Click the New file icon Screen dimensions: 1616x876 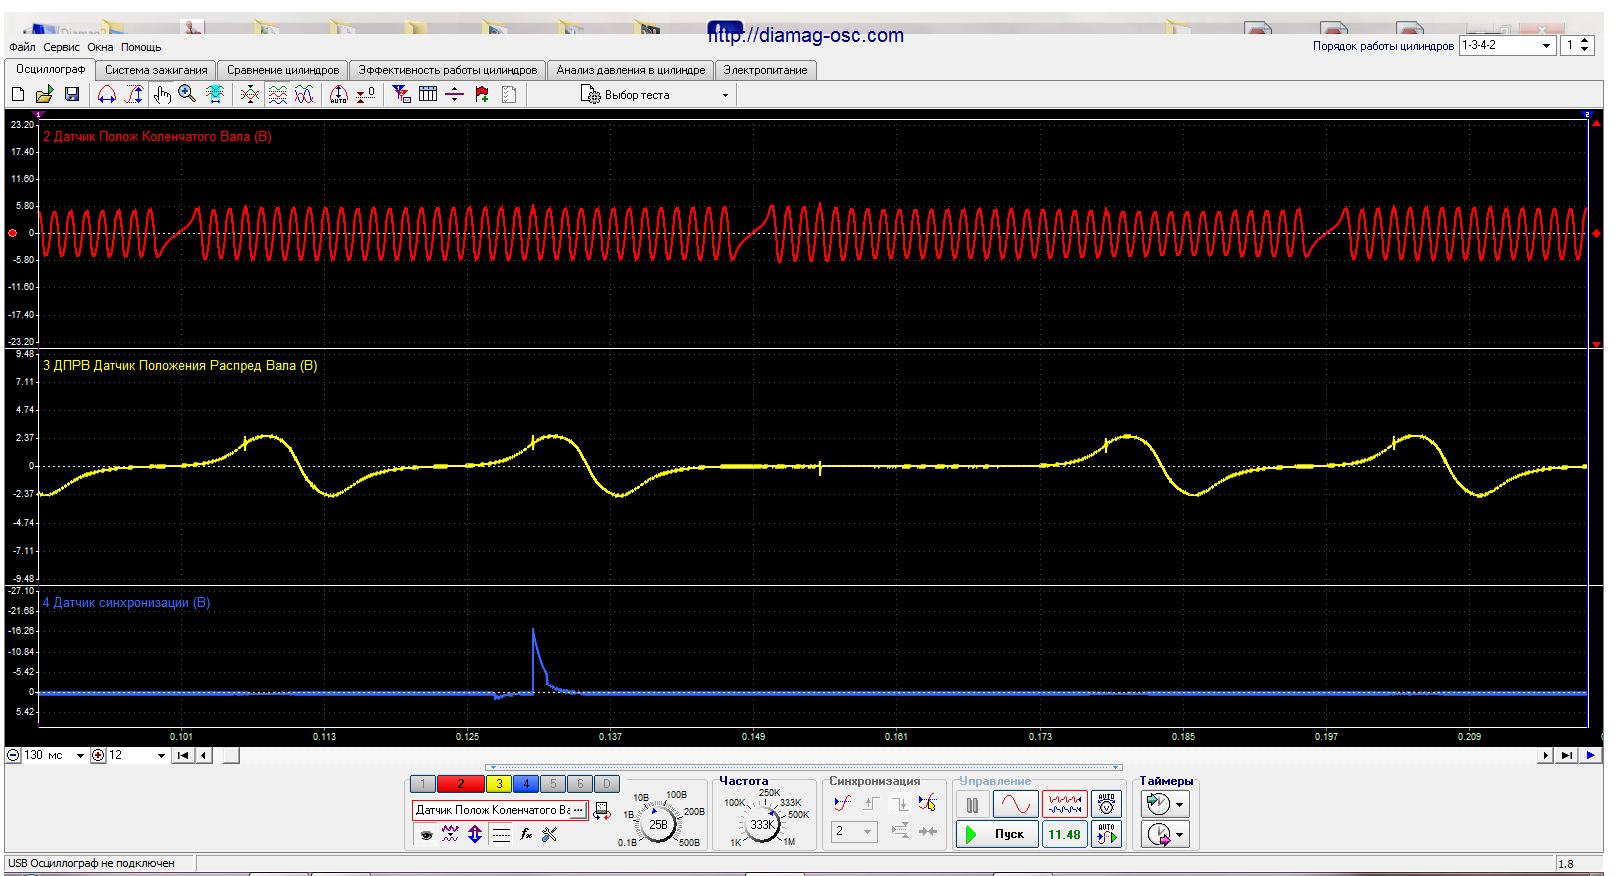point(18,94)
